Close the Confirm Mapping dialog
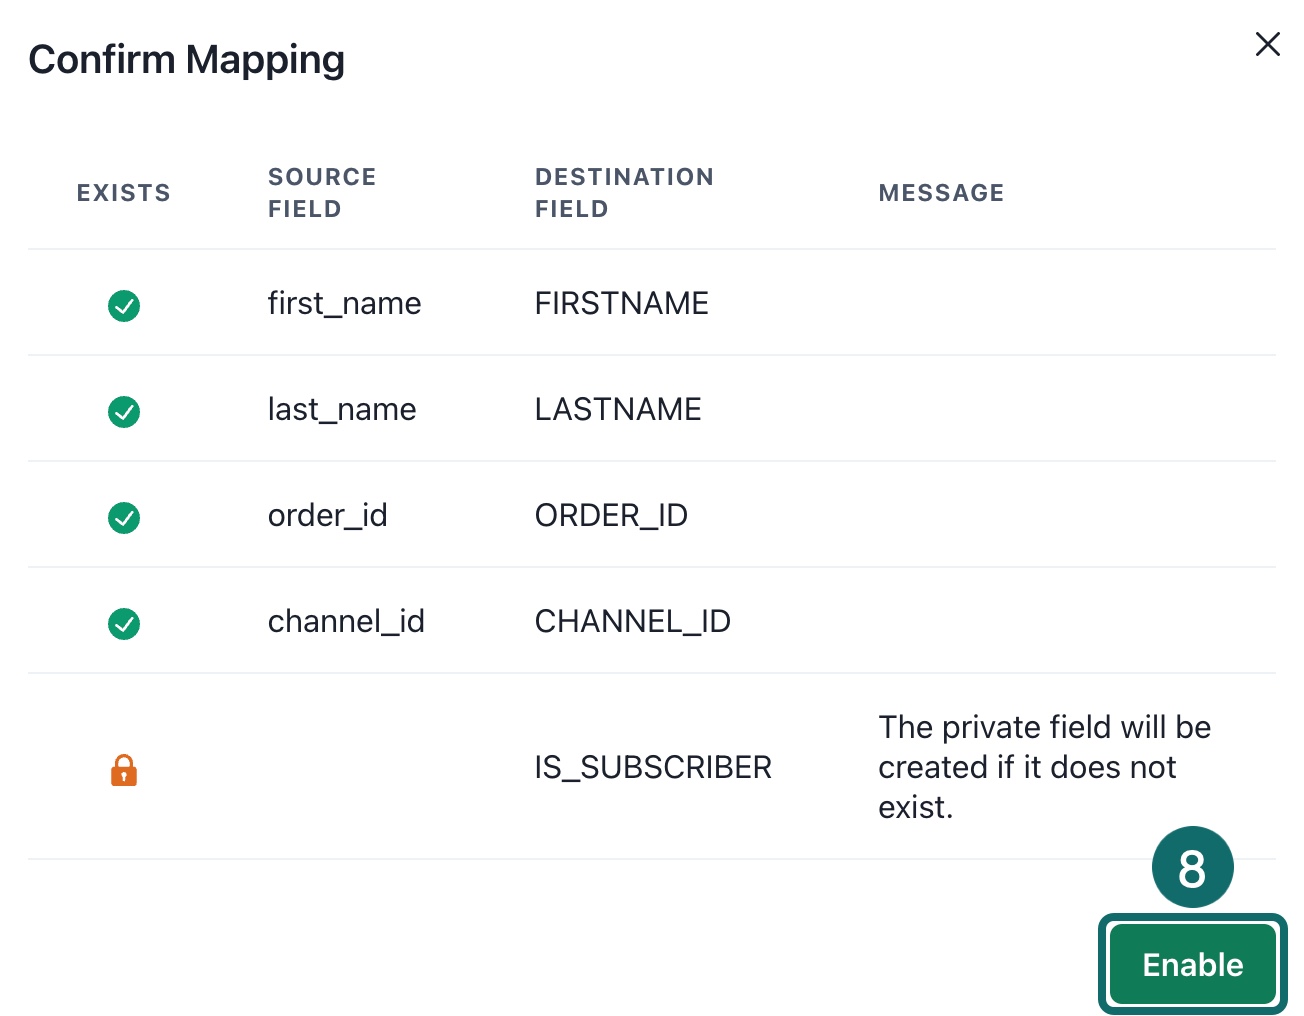The height and width of the screenshot is (1016, 1304). click(1267, 44)
